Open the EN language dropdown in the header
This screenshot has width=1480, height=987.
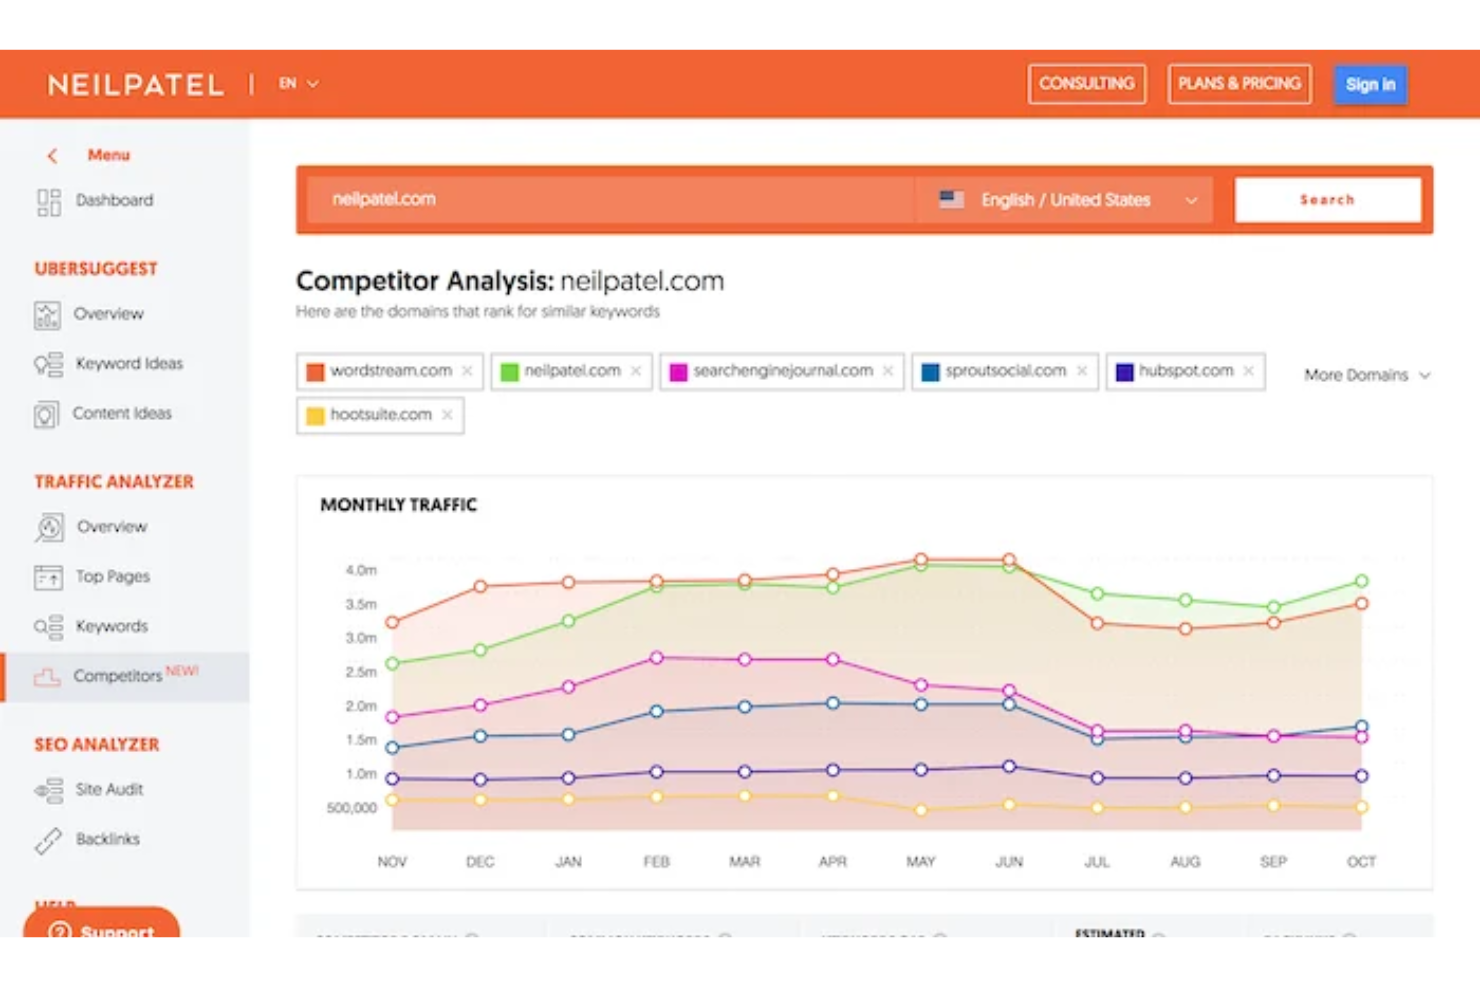click(298, 83)
